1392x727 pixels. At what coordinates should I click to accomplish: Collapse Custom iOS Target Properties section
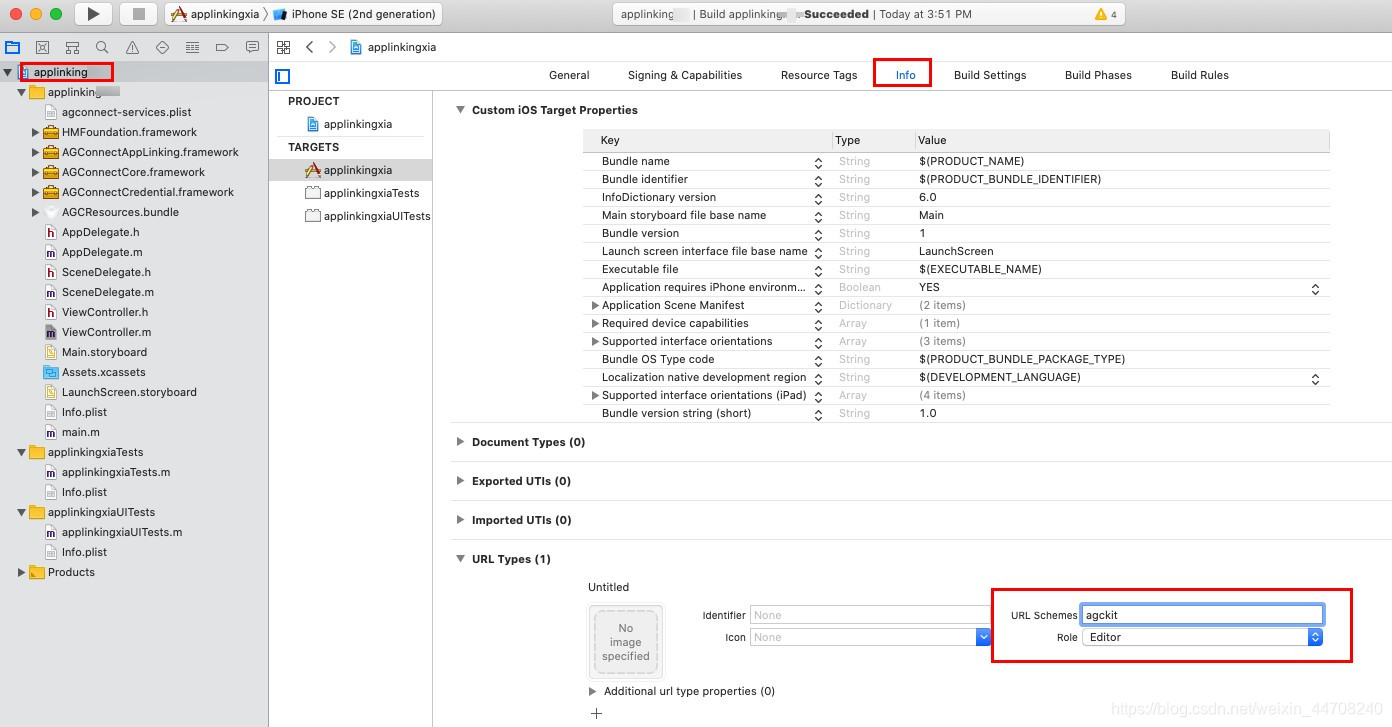click(460, 110)
